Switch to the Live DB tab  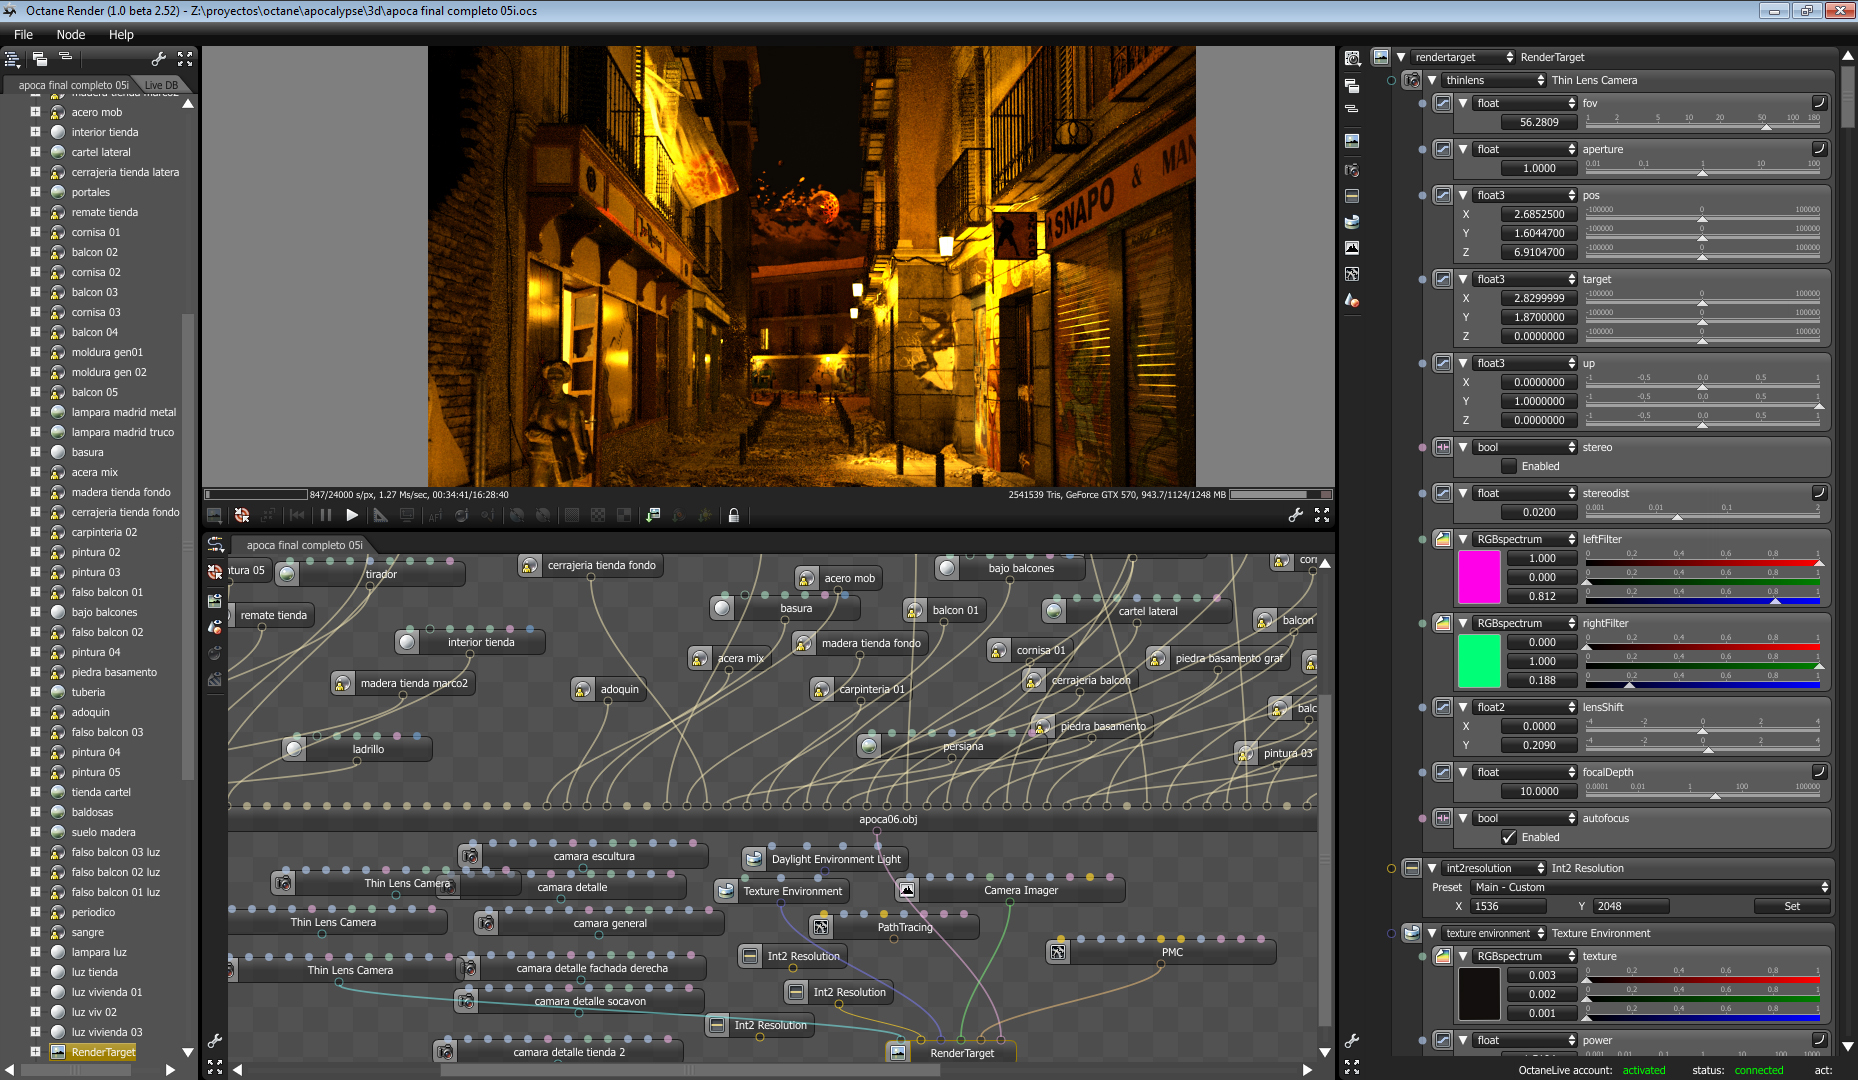click(161, 85)
